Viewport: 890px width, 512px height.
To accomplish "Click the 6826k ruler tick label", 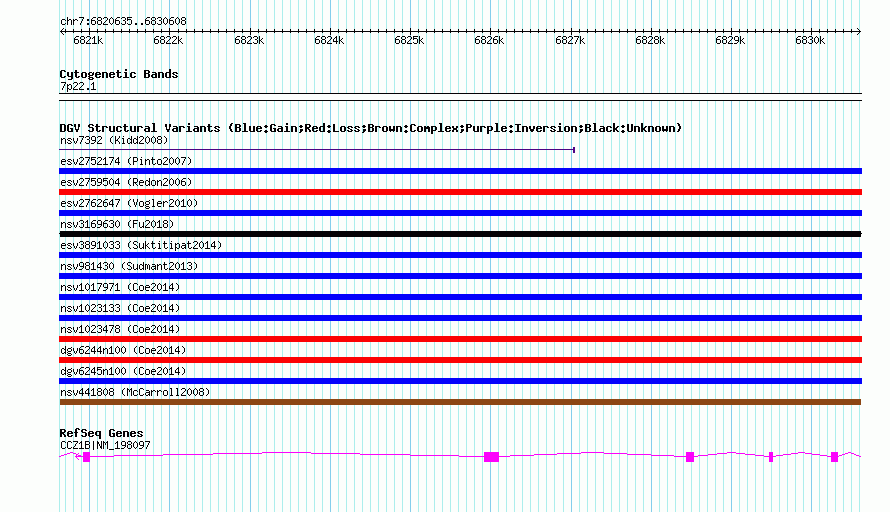I will 489,40.
